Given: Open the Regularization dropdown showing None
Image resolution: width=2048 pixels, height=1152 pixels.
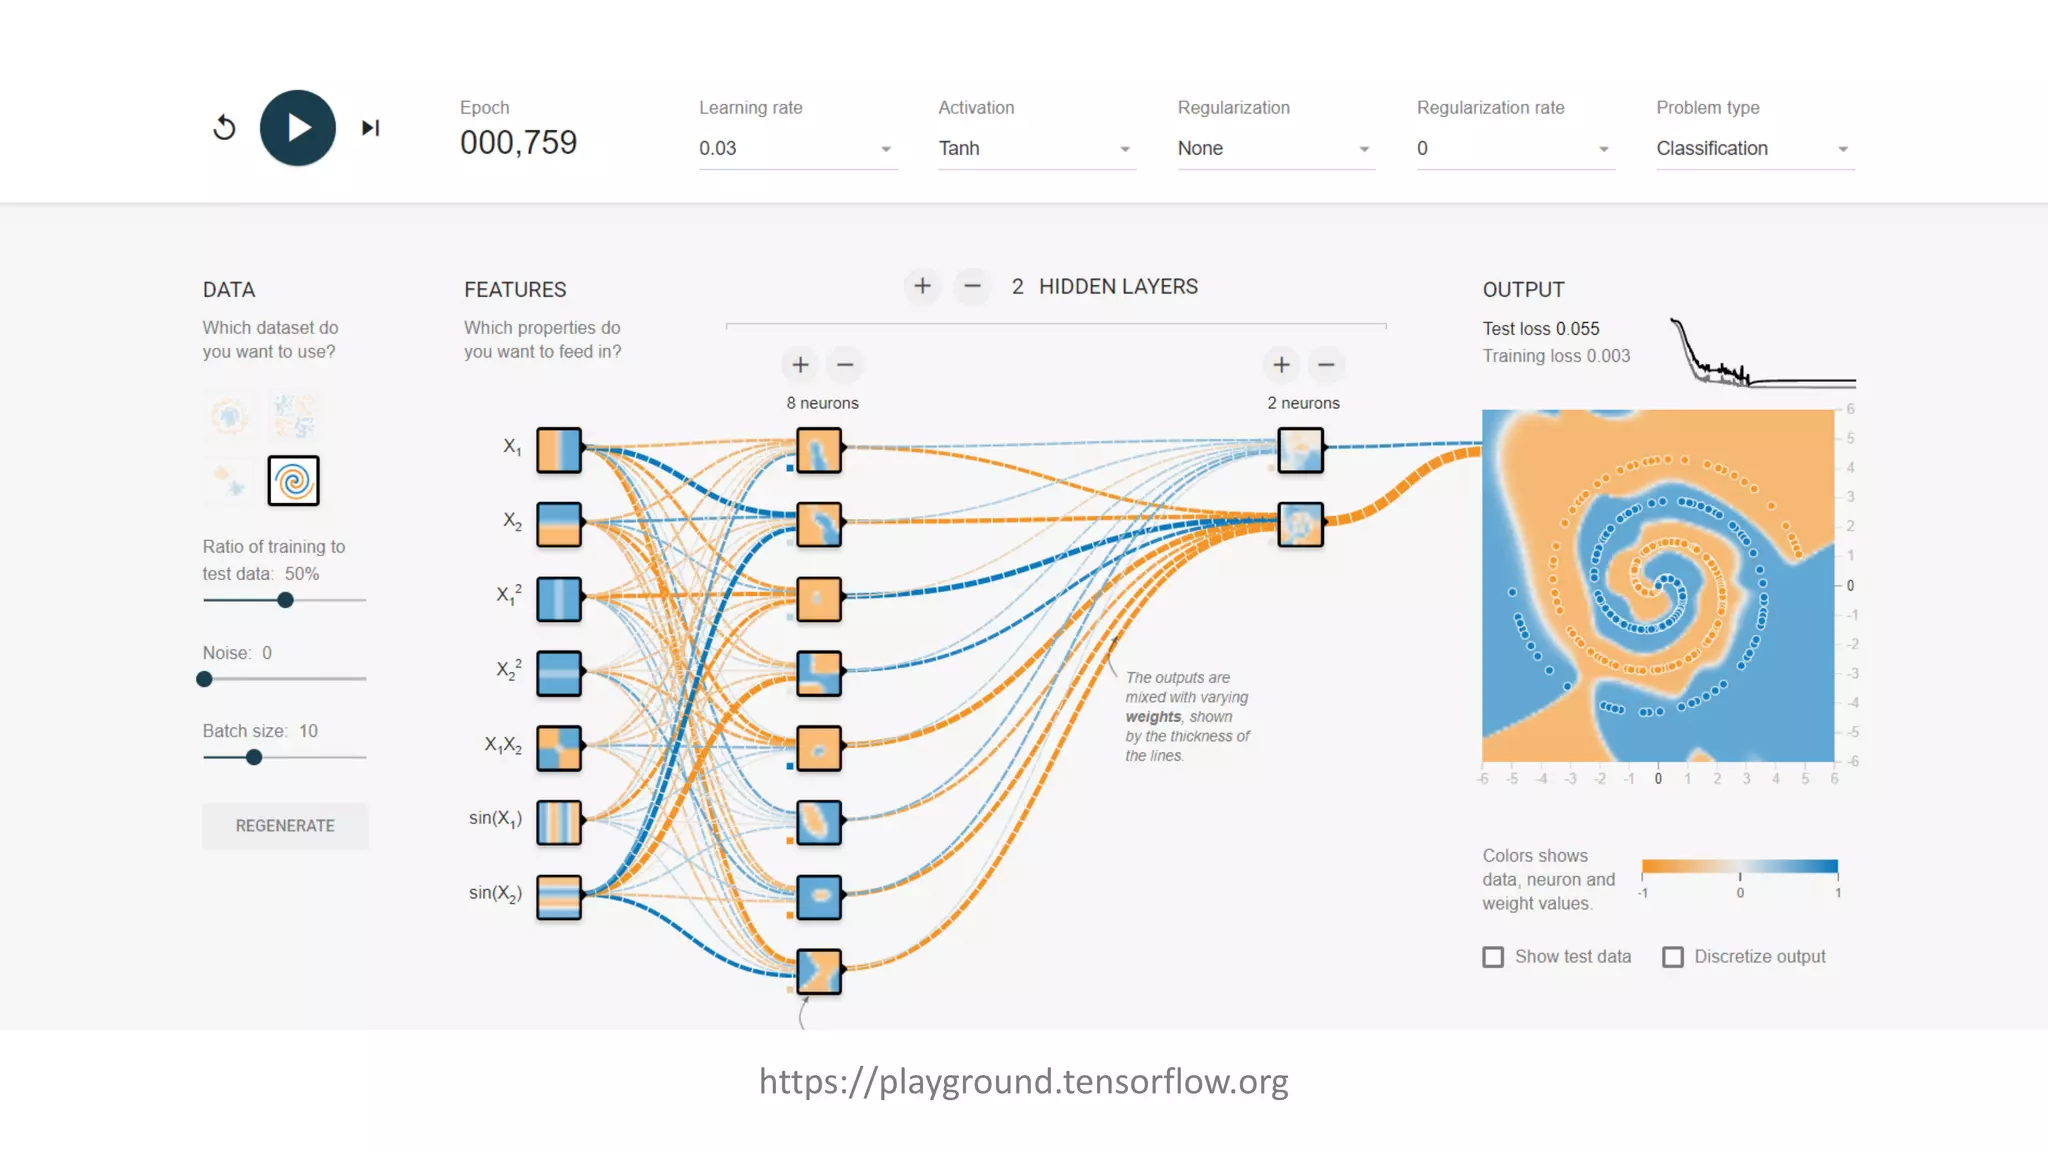Looking at the screenshot, I should pyautogui.click(x=1275, y=148).
